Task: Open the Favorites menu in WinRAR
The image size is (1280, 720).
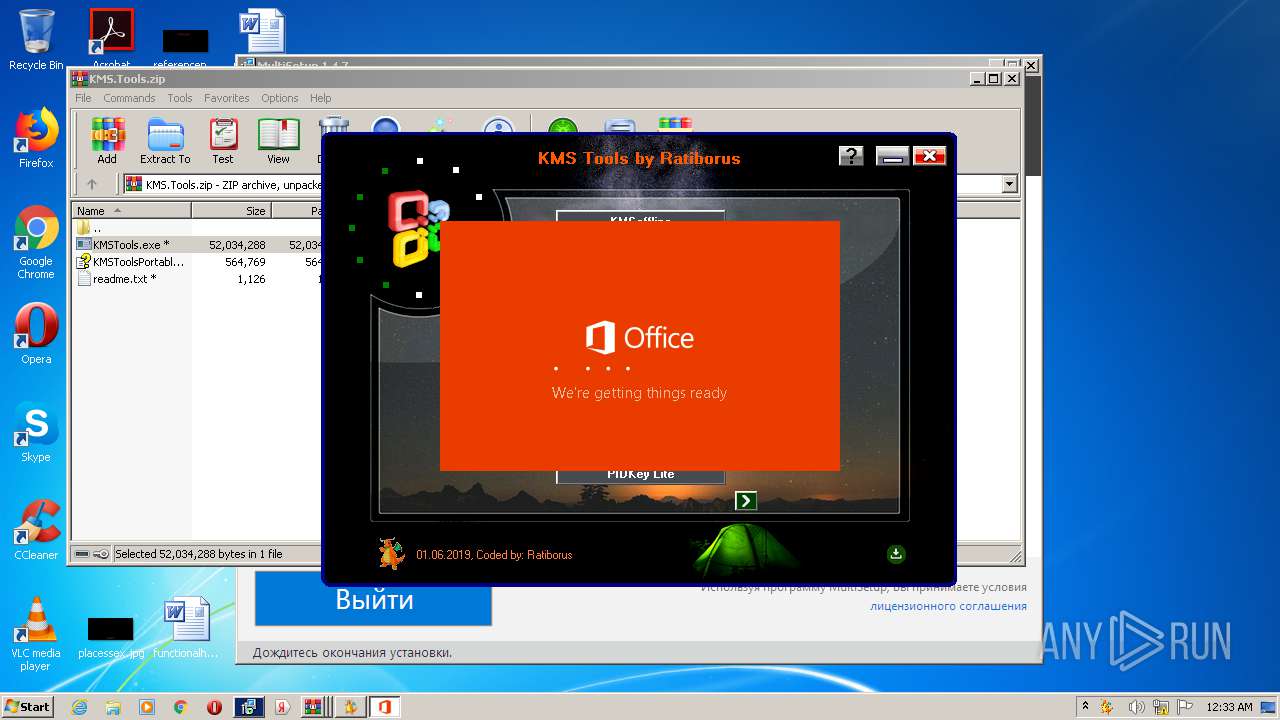Action: tap(227, 98)
